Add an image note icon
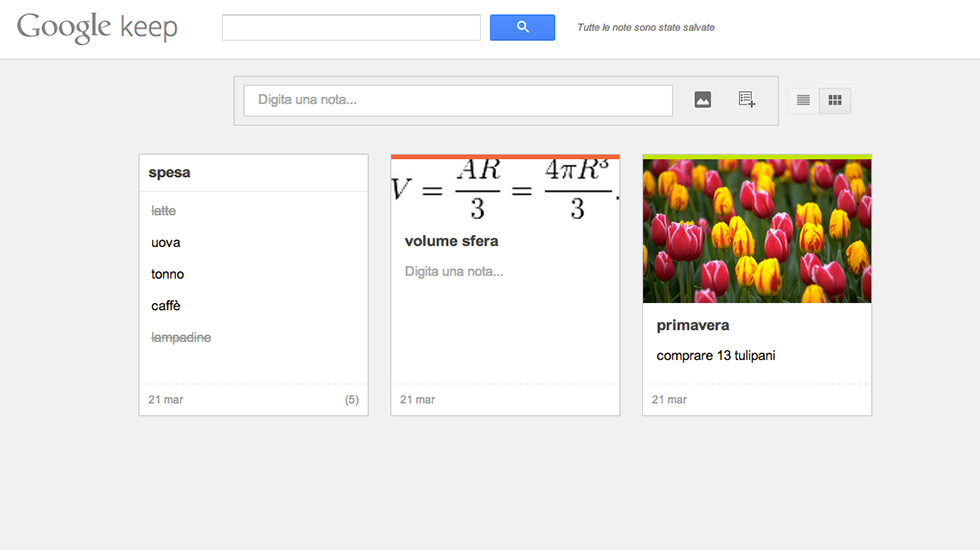This screenshot has width=980, height=550. point(703,100)
